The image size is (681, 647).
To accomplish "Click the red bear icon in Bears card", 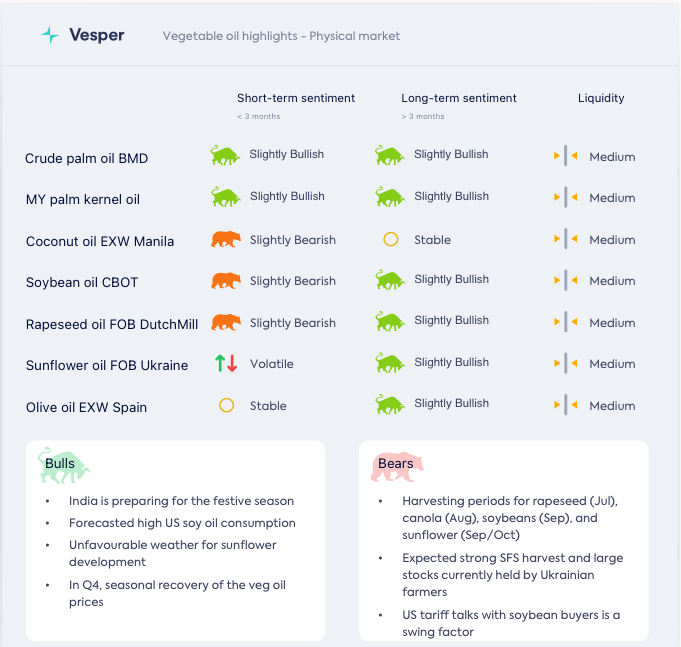I will pos(397,465).
